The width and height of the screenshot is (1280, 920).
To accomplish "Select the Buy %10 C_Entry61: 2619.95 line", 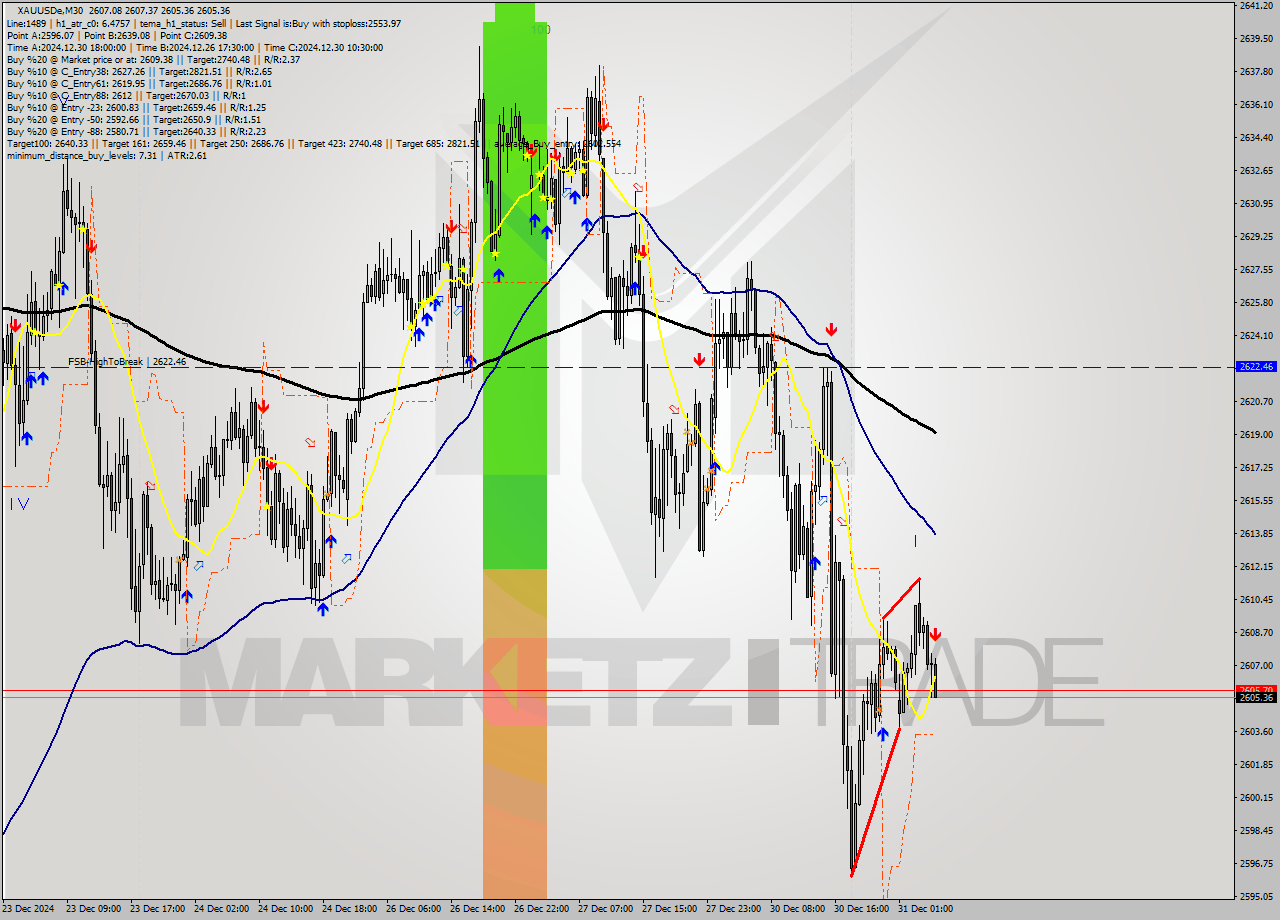I will pyautogui.click(x=139, y=83).
